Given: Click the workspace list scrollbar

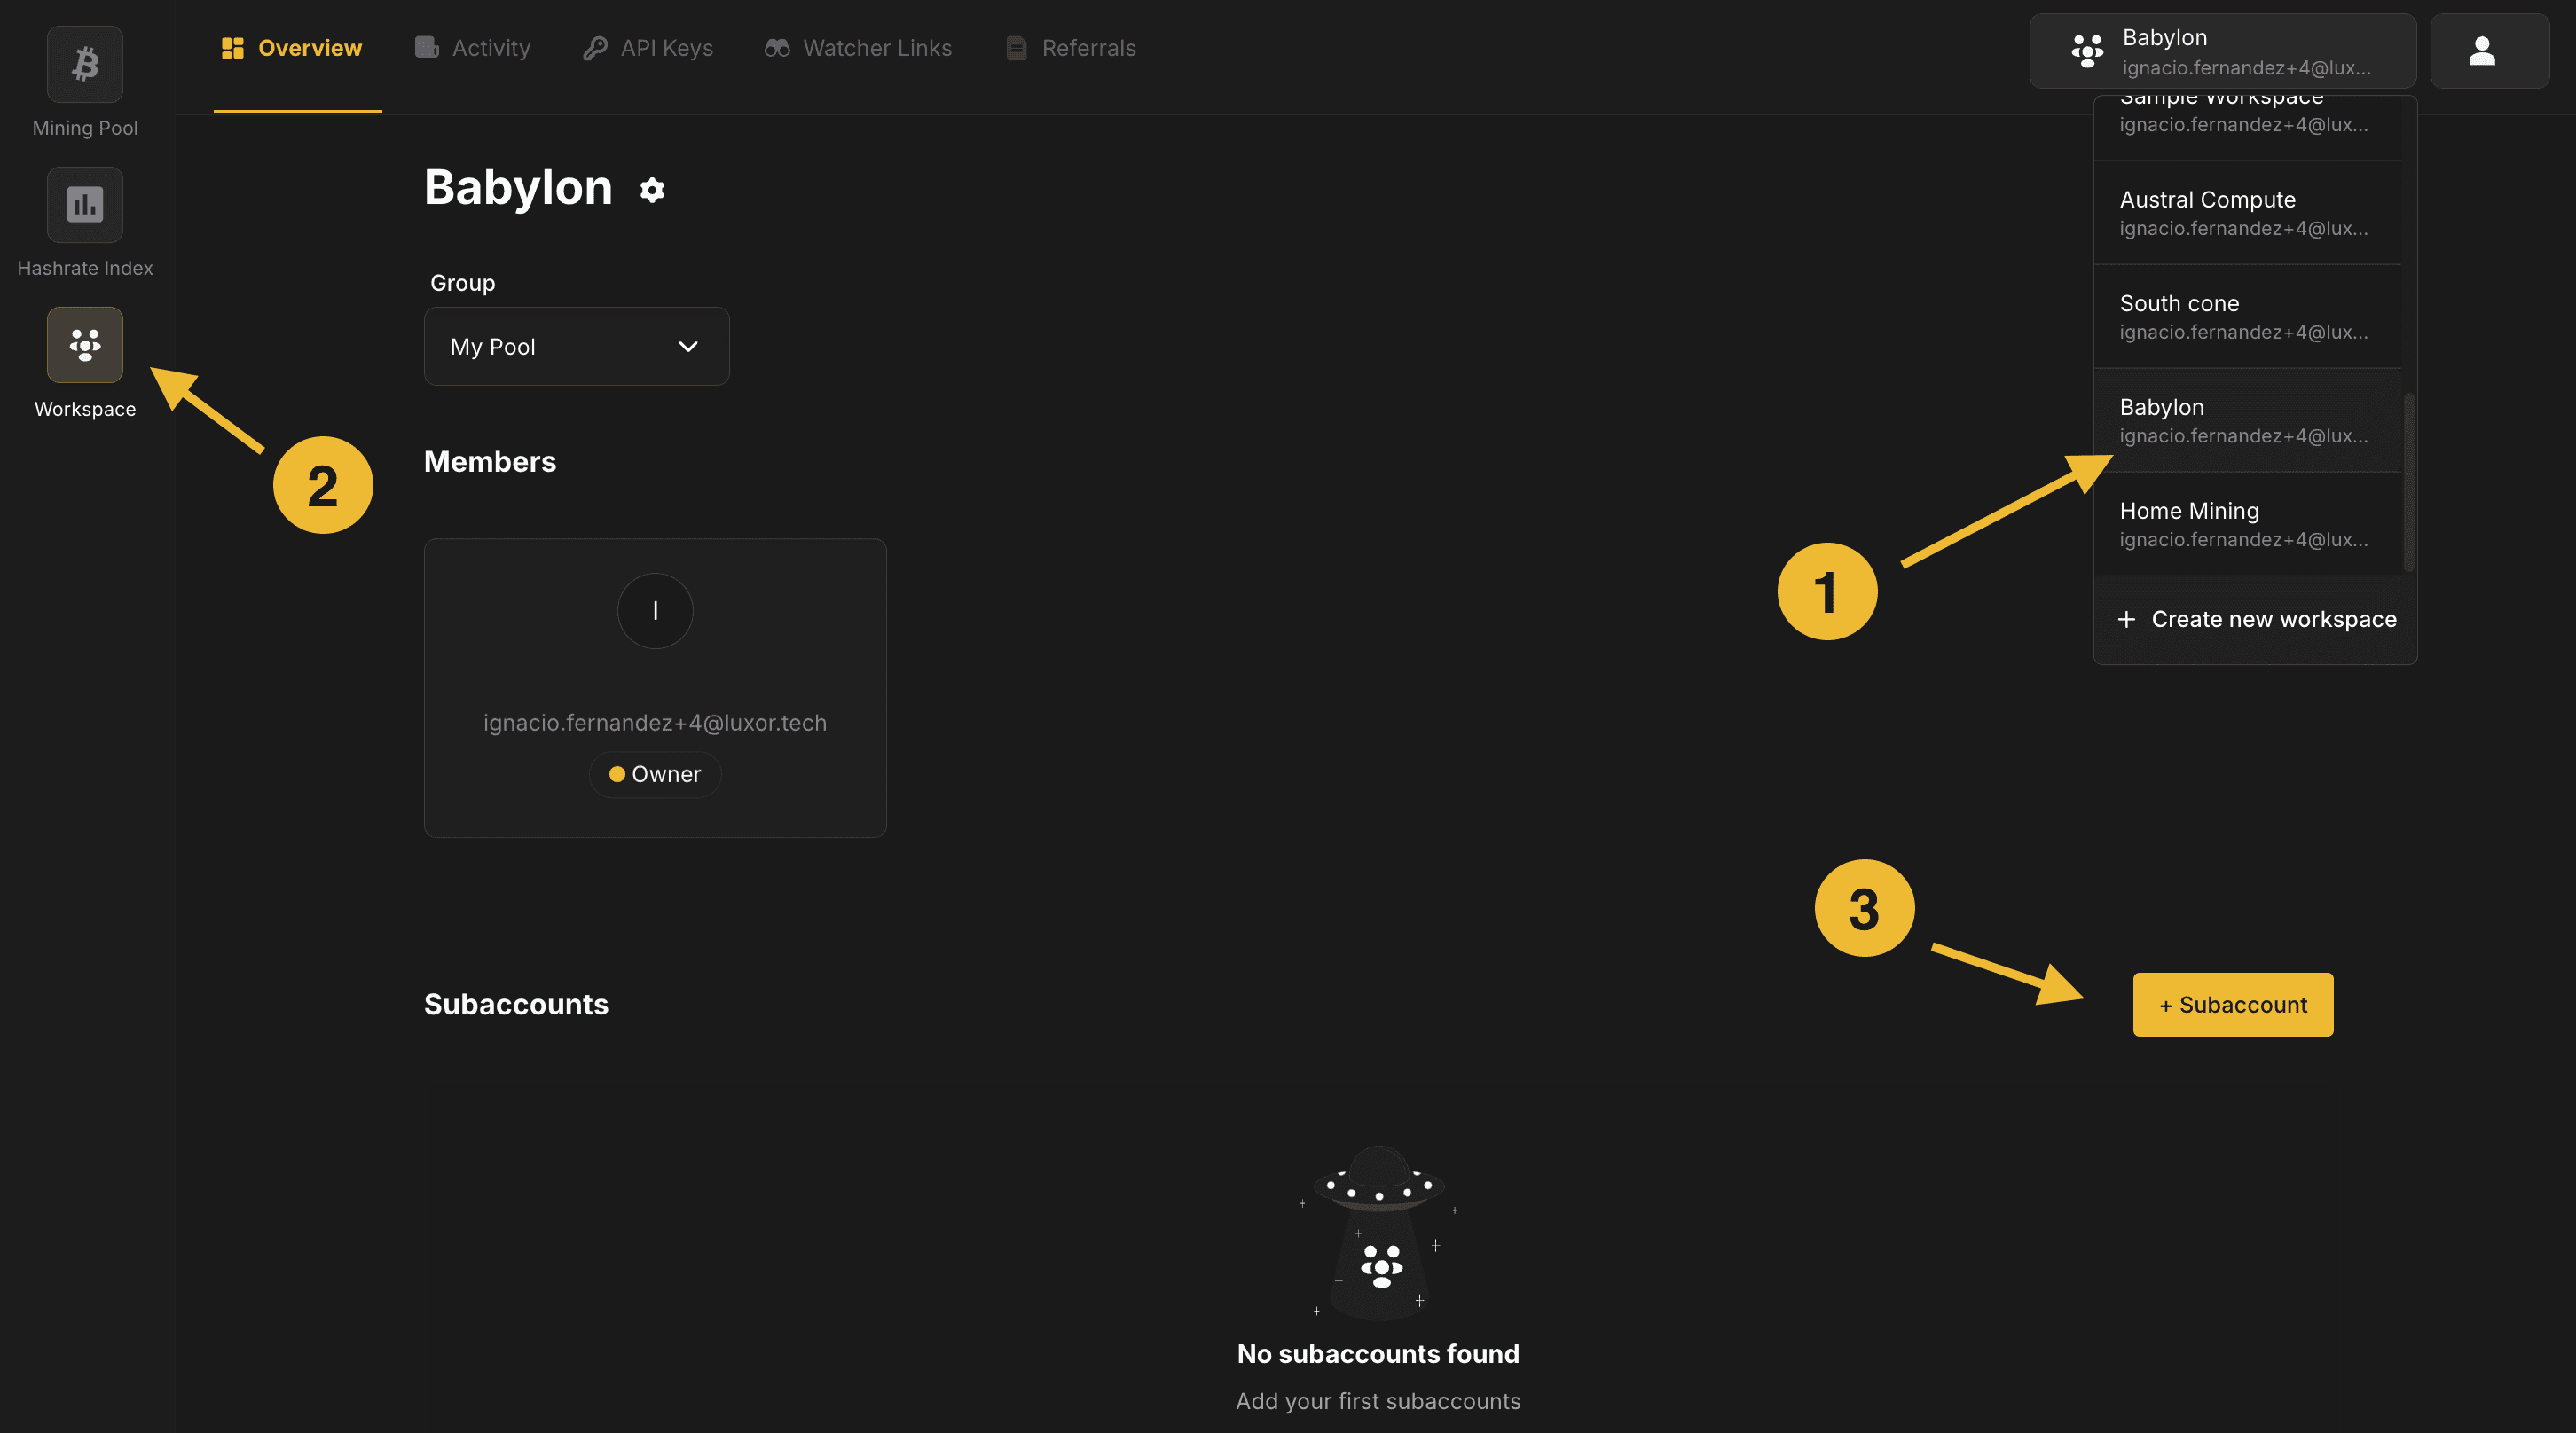Looking at the screenshot, I should point(2409,482).
